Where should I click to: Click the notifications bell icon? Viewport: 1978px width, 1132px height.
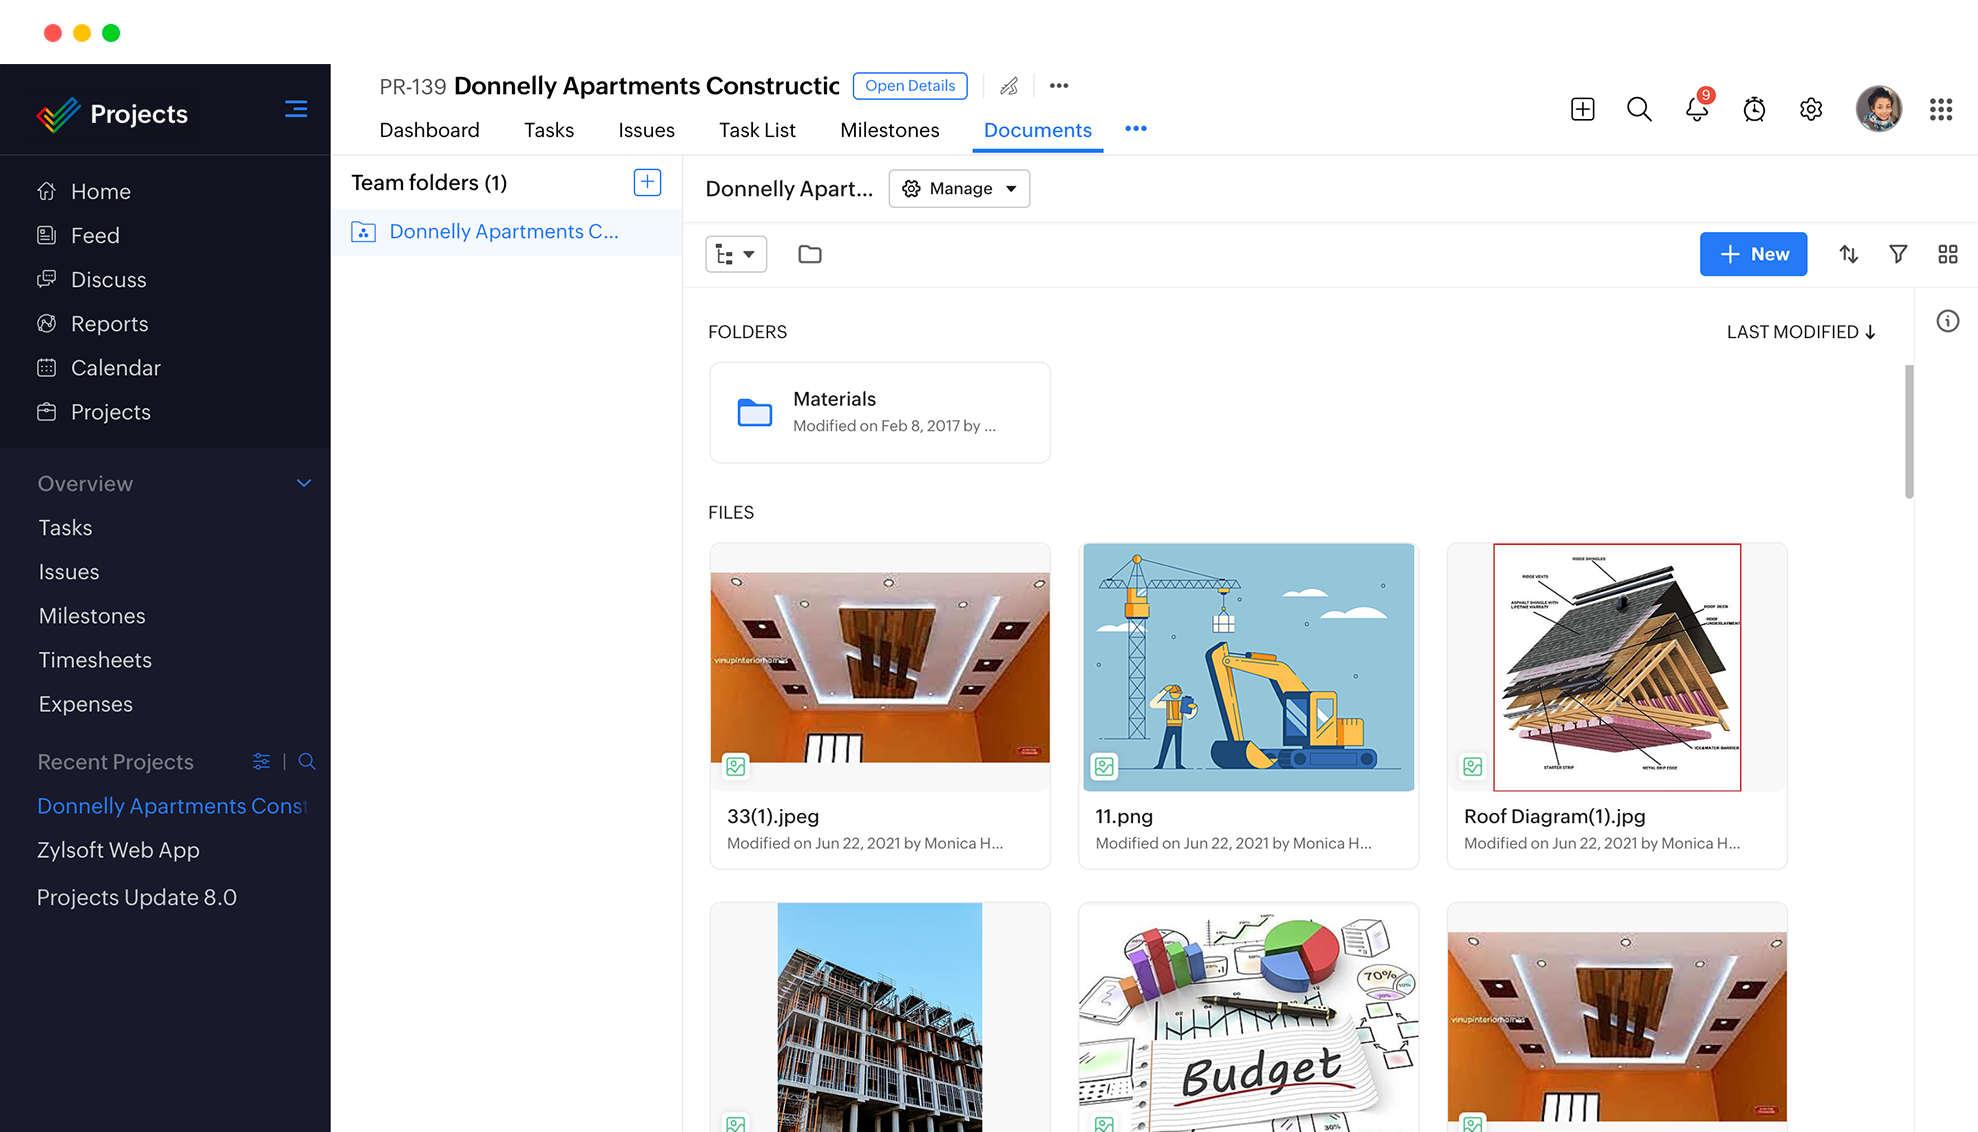1696,109
